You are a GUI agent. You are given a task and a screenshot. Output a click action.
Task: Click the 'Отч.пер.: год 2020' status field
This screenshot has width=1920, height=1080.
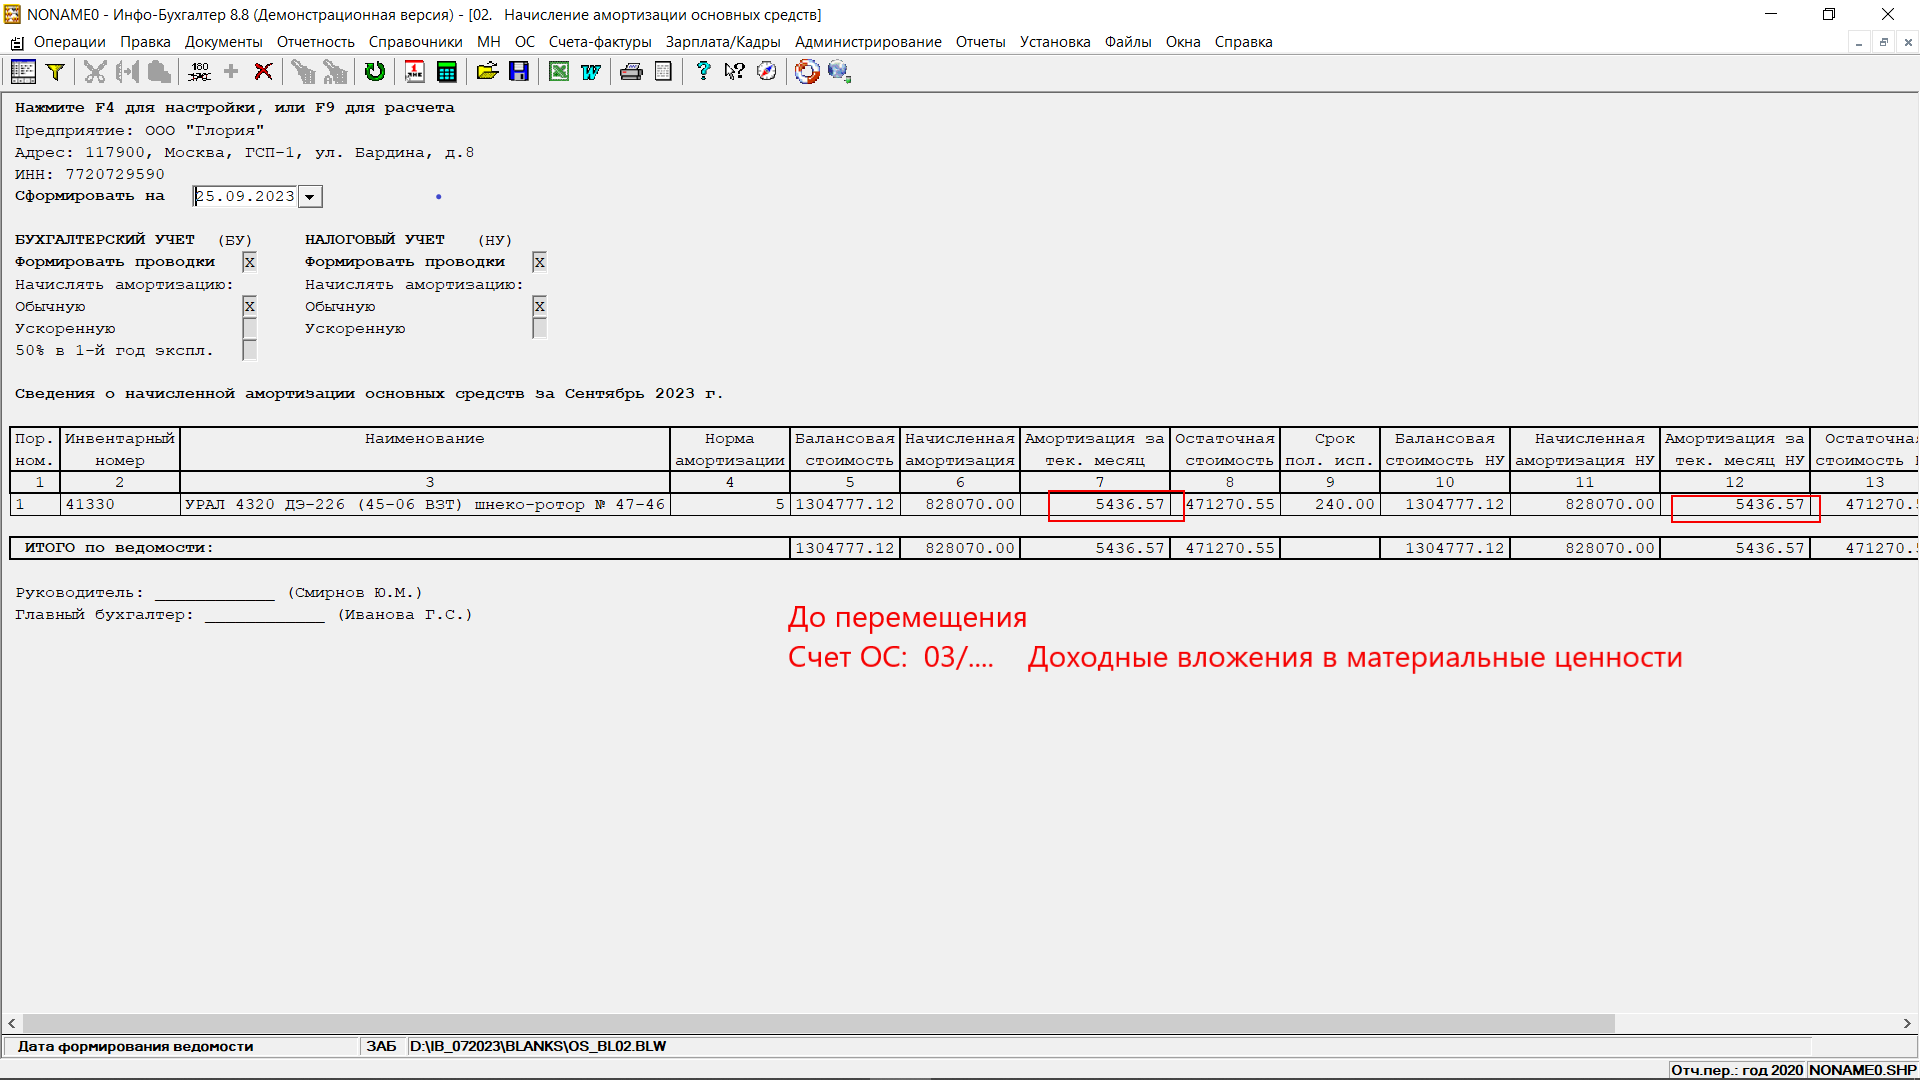point(1737,1070)
